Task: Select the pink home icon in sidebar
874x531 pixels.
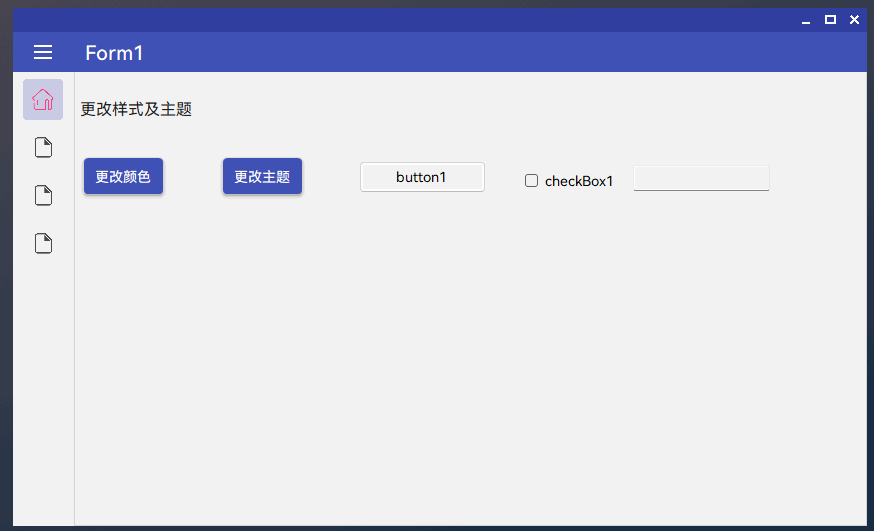Action: pyautogui.click(x=43, y=100)
